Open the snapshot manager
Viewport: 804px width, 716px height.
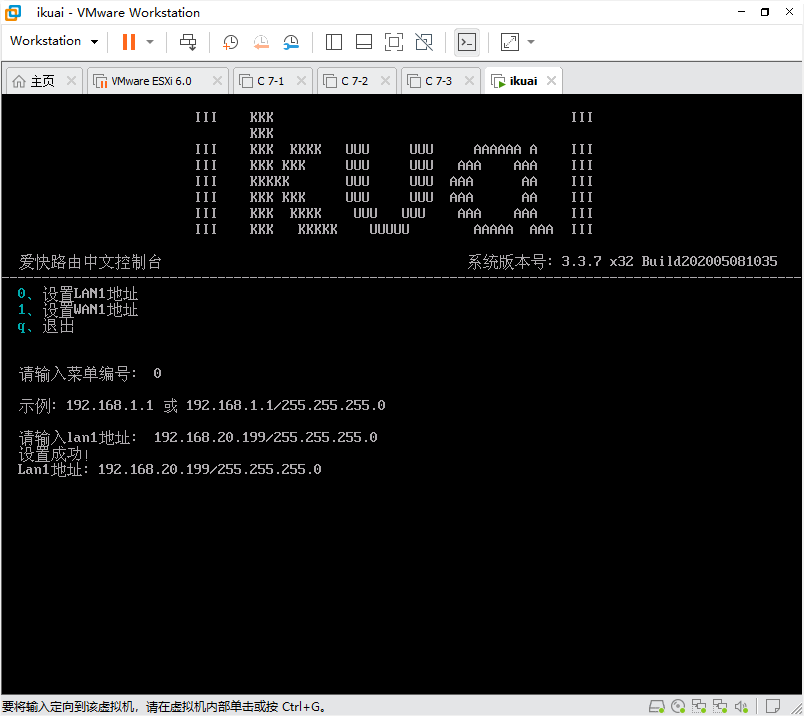click(291, 42)
